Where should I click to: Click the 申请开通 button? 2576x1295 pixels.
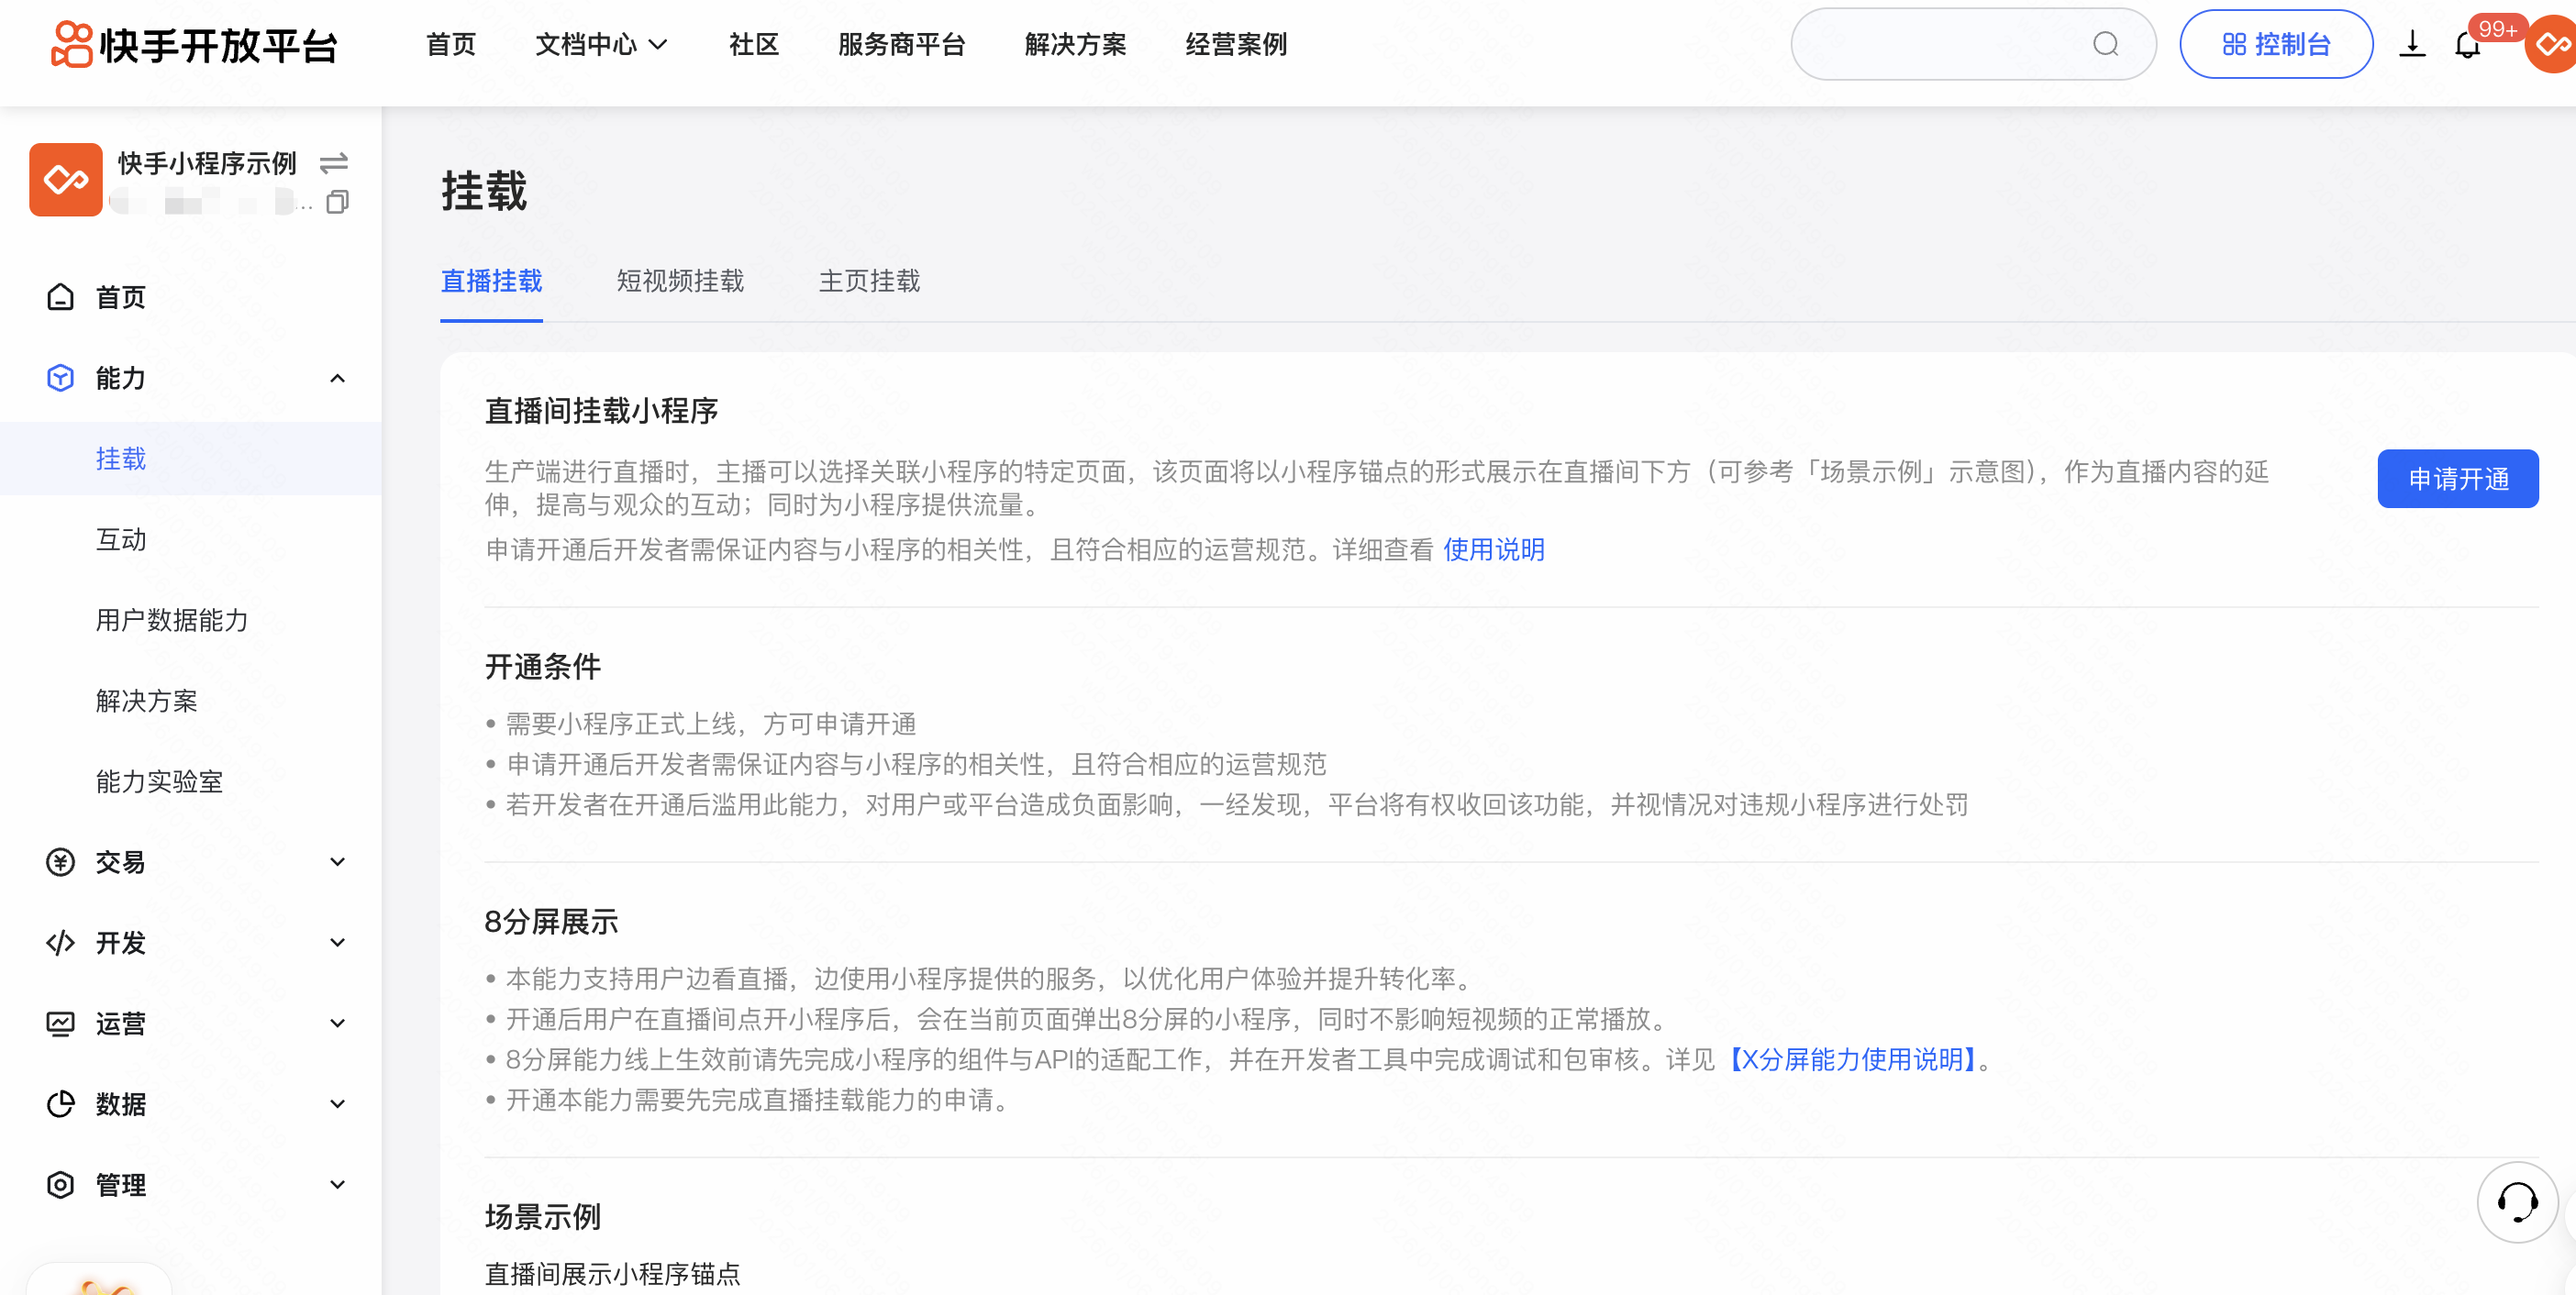(x=2457, y=478)
